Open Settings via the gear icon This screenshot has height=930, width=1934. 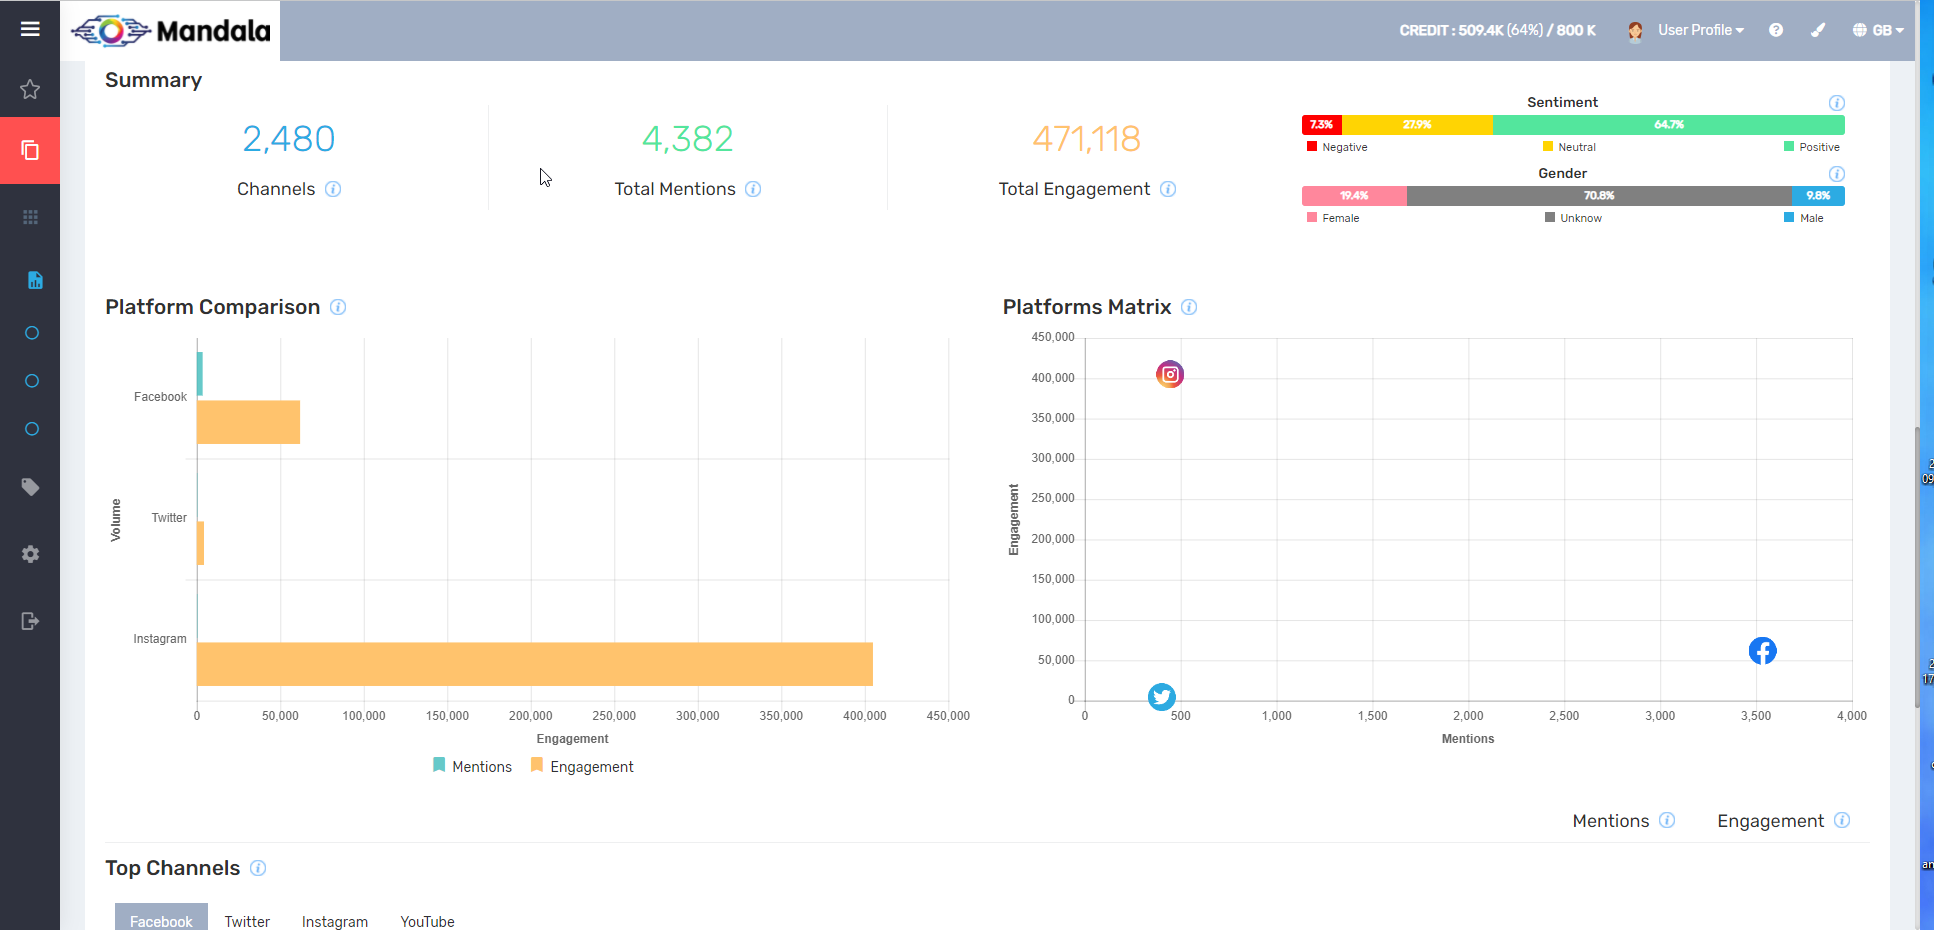pyautogui.click(x=30, y=554)
